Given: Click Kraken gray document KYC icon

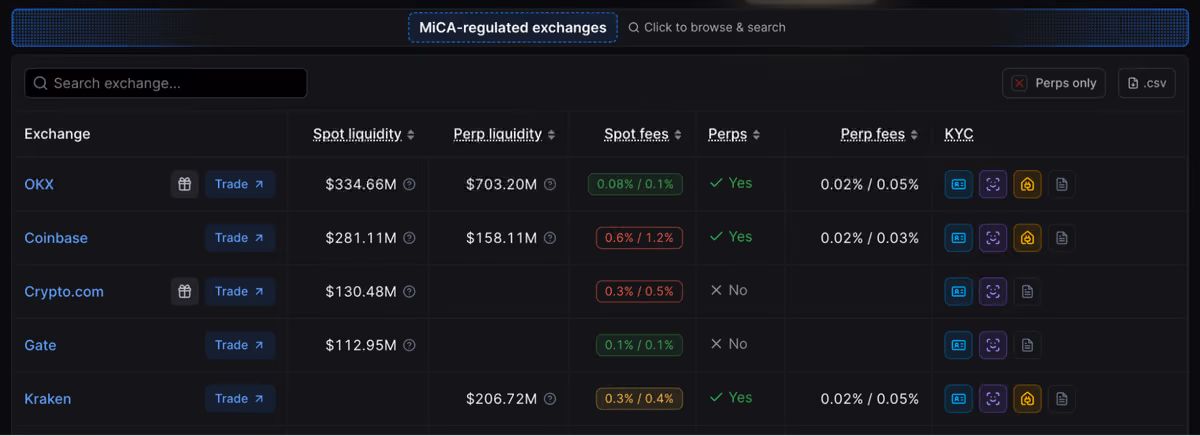Looking at the screenshot, I should click(x=1062, y=399).
